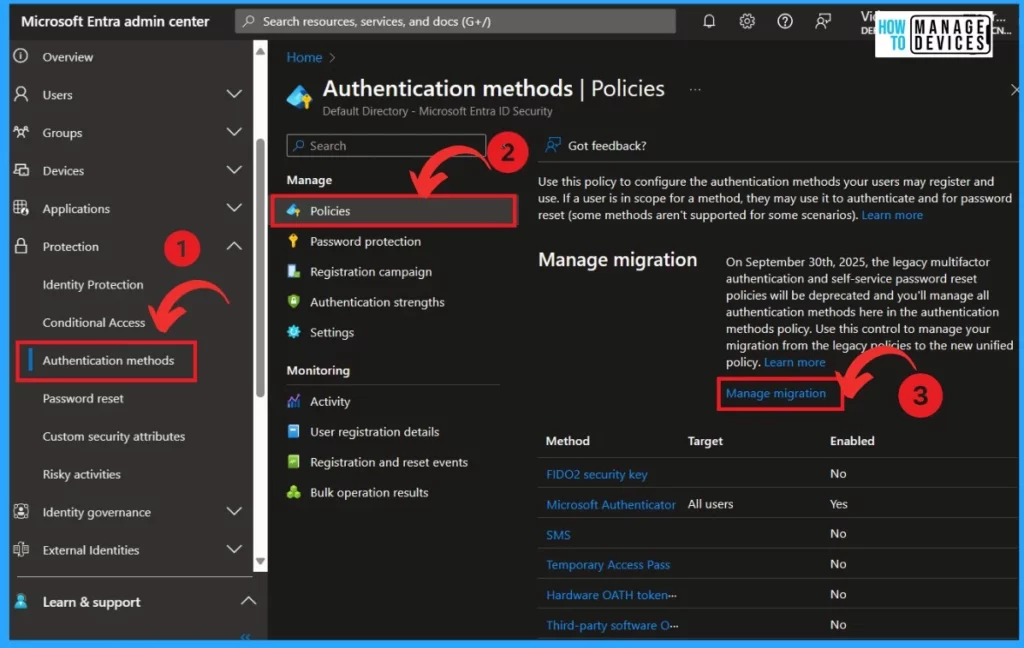Click Learn more after policy description

click(891, 215)
